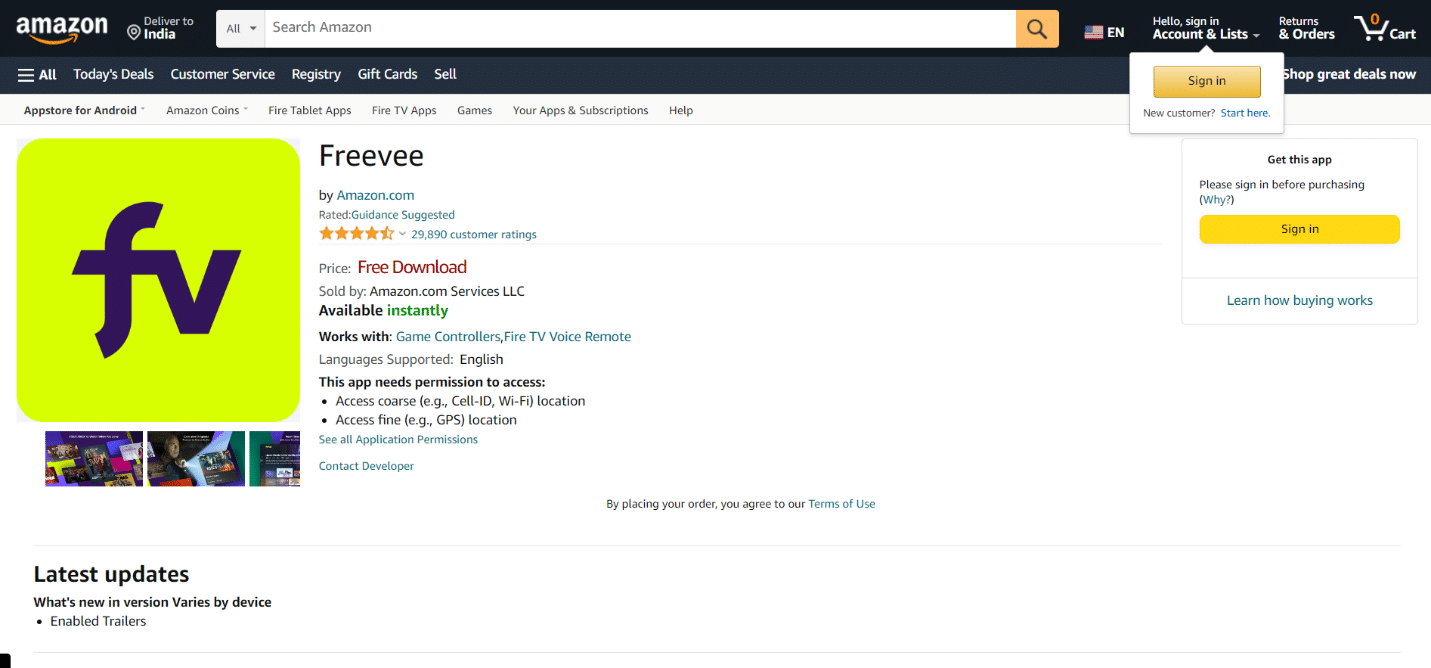Open the shopping cart icon
Image resolution: width=1431 pixels, height=668 pixels.
pyautogui.click(x=1385, y=28)
